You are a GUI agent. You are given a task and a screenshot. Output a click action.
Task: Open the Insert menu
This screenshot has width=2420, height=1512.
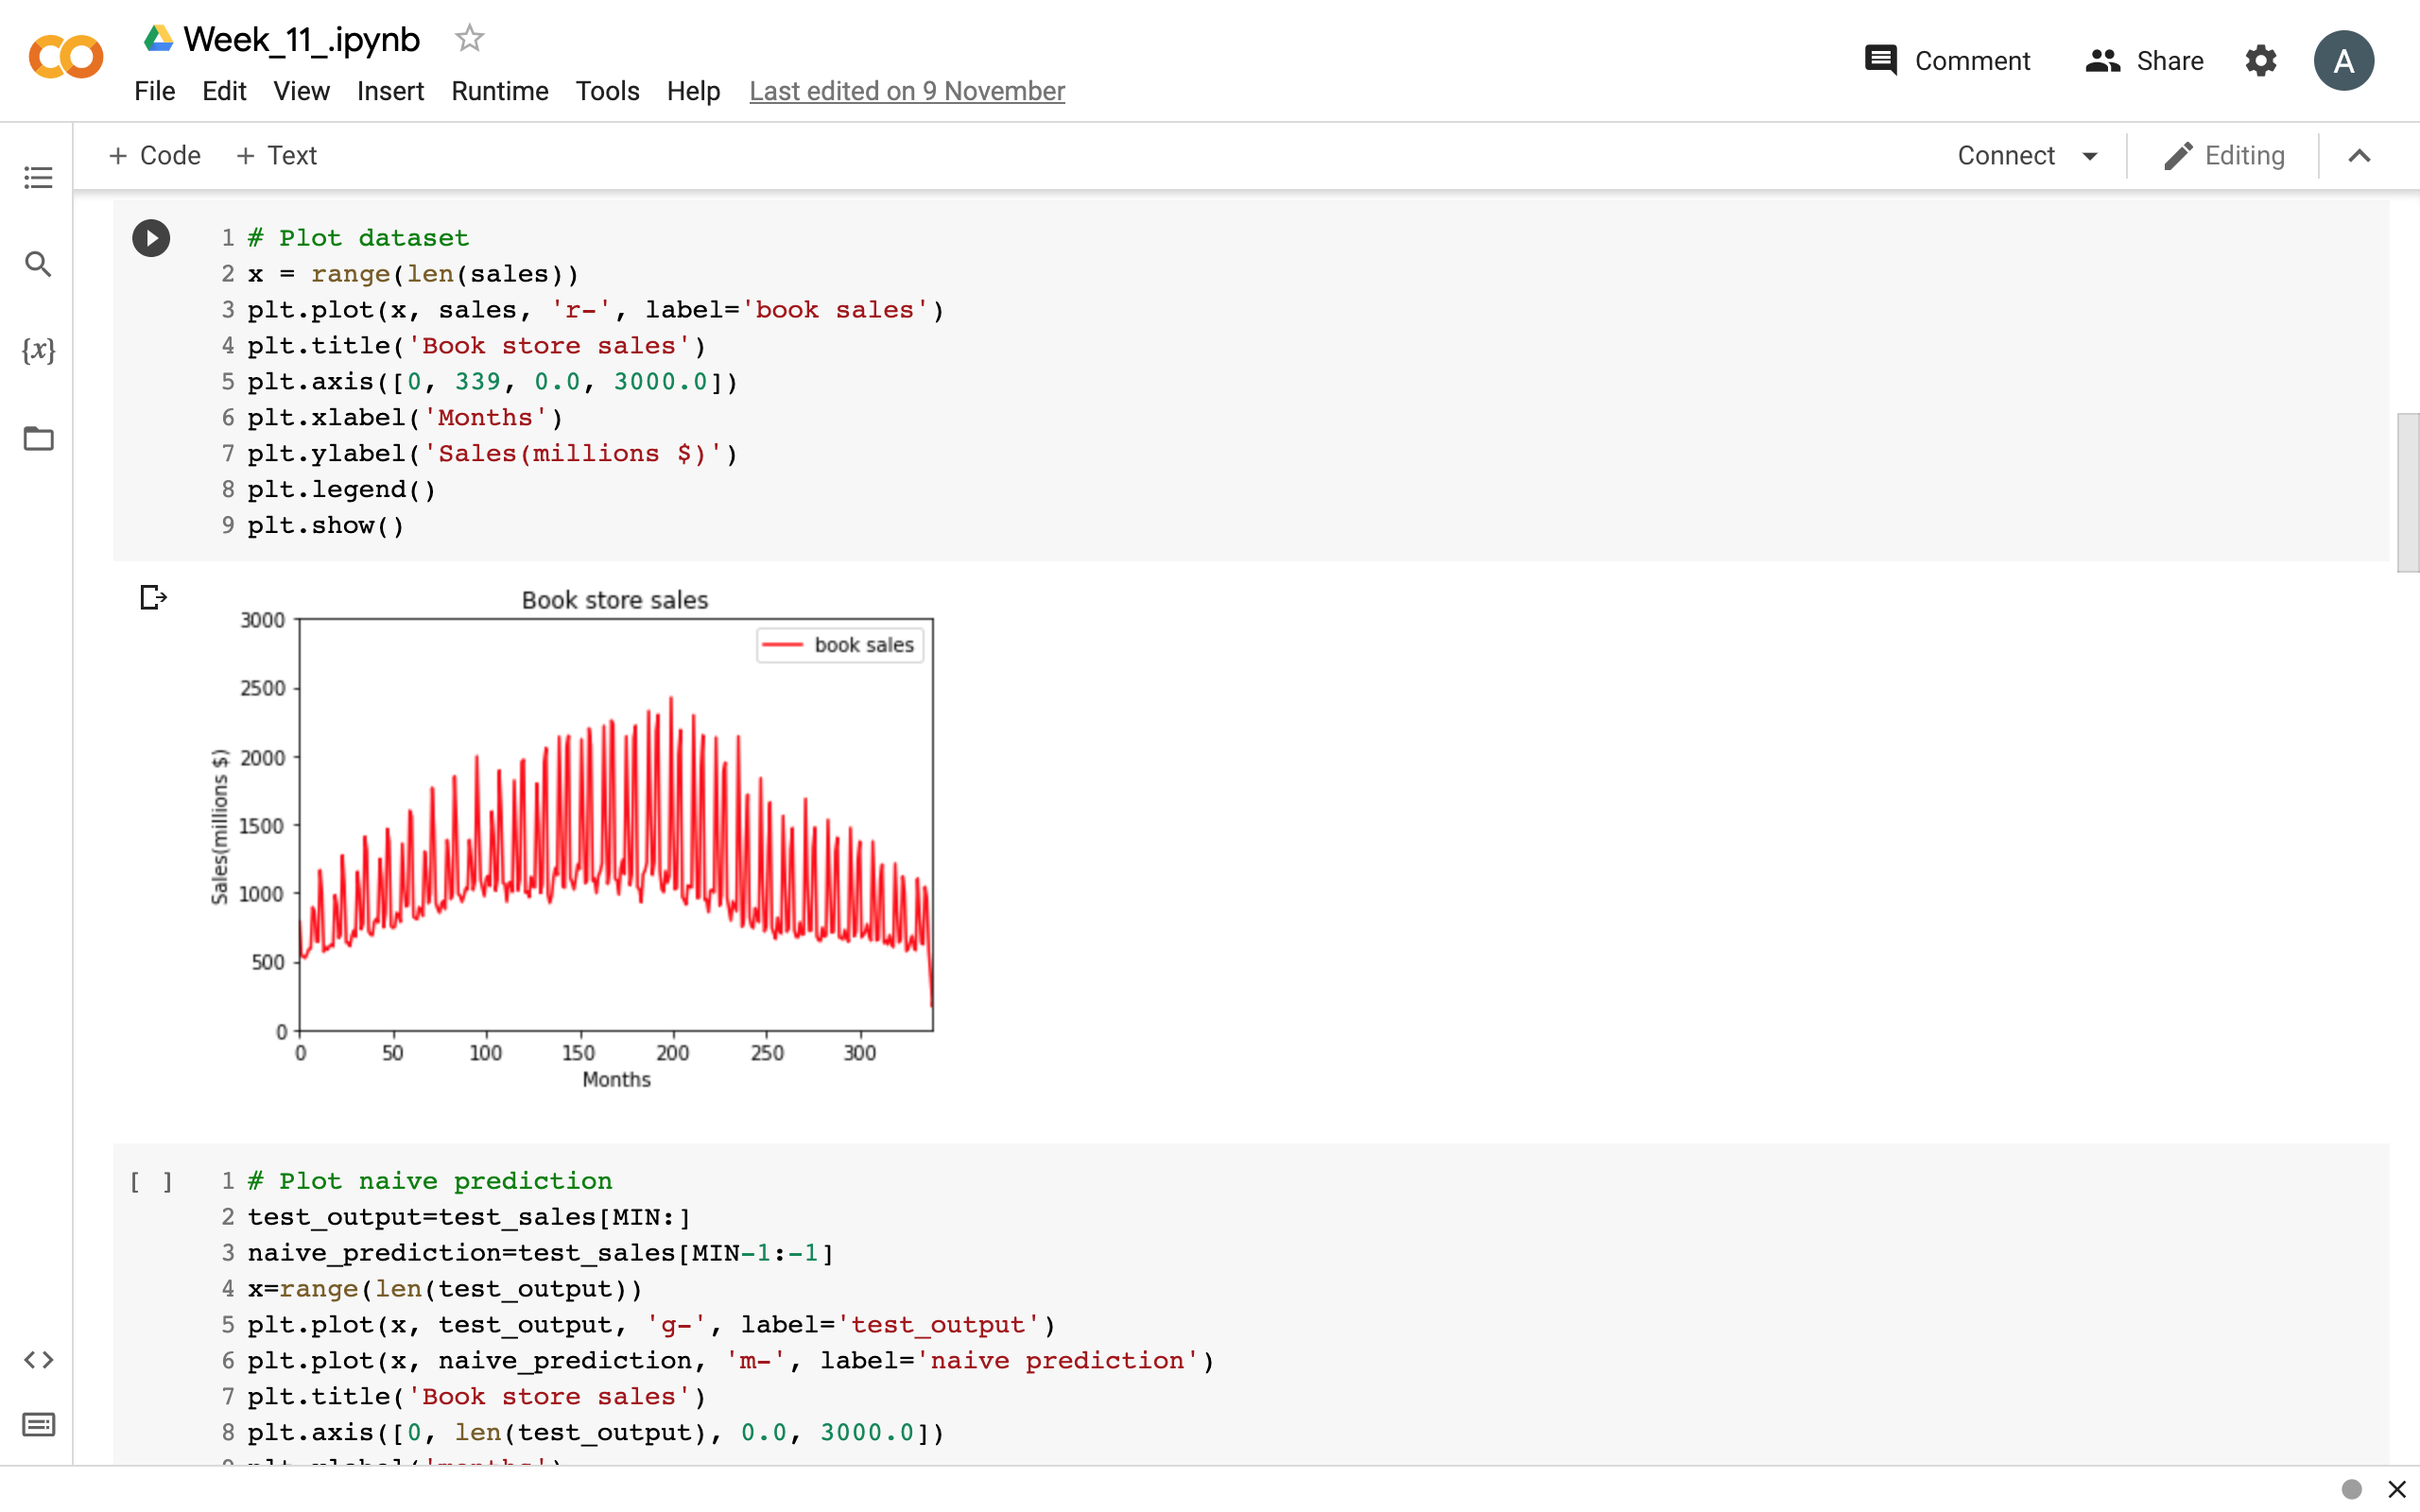point(390,91)
